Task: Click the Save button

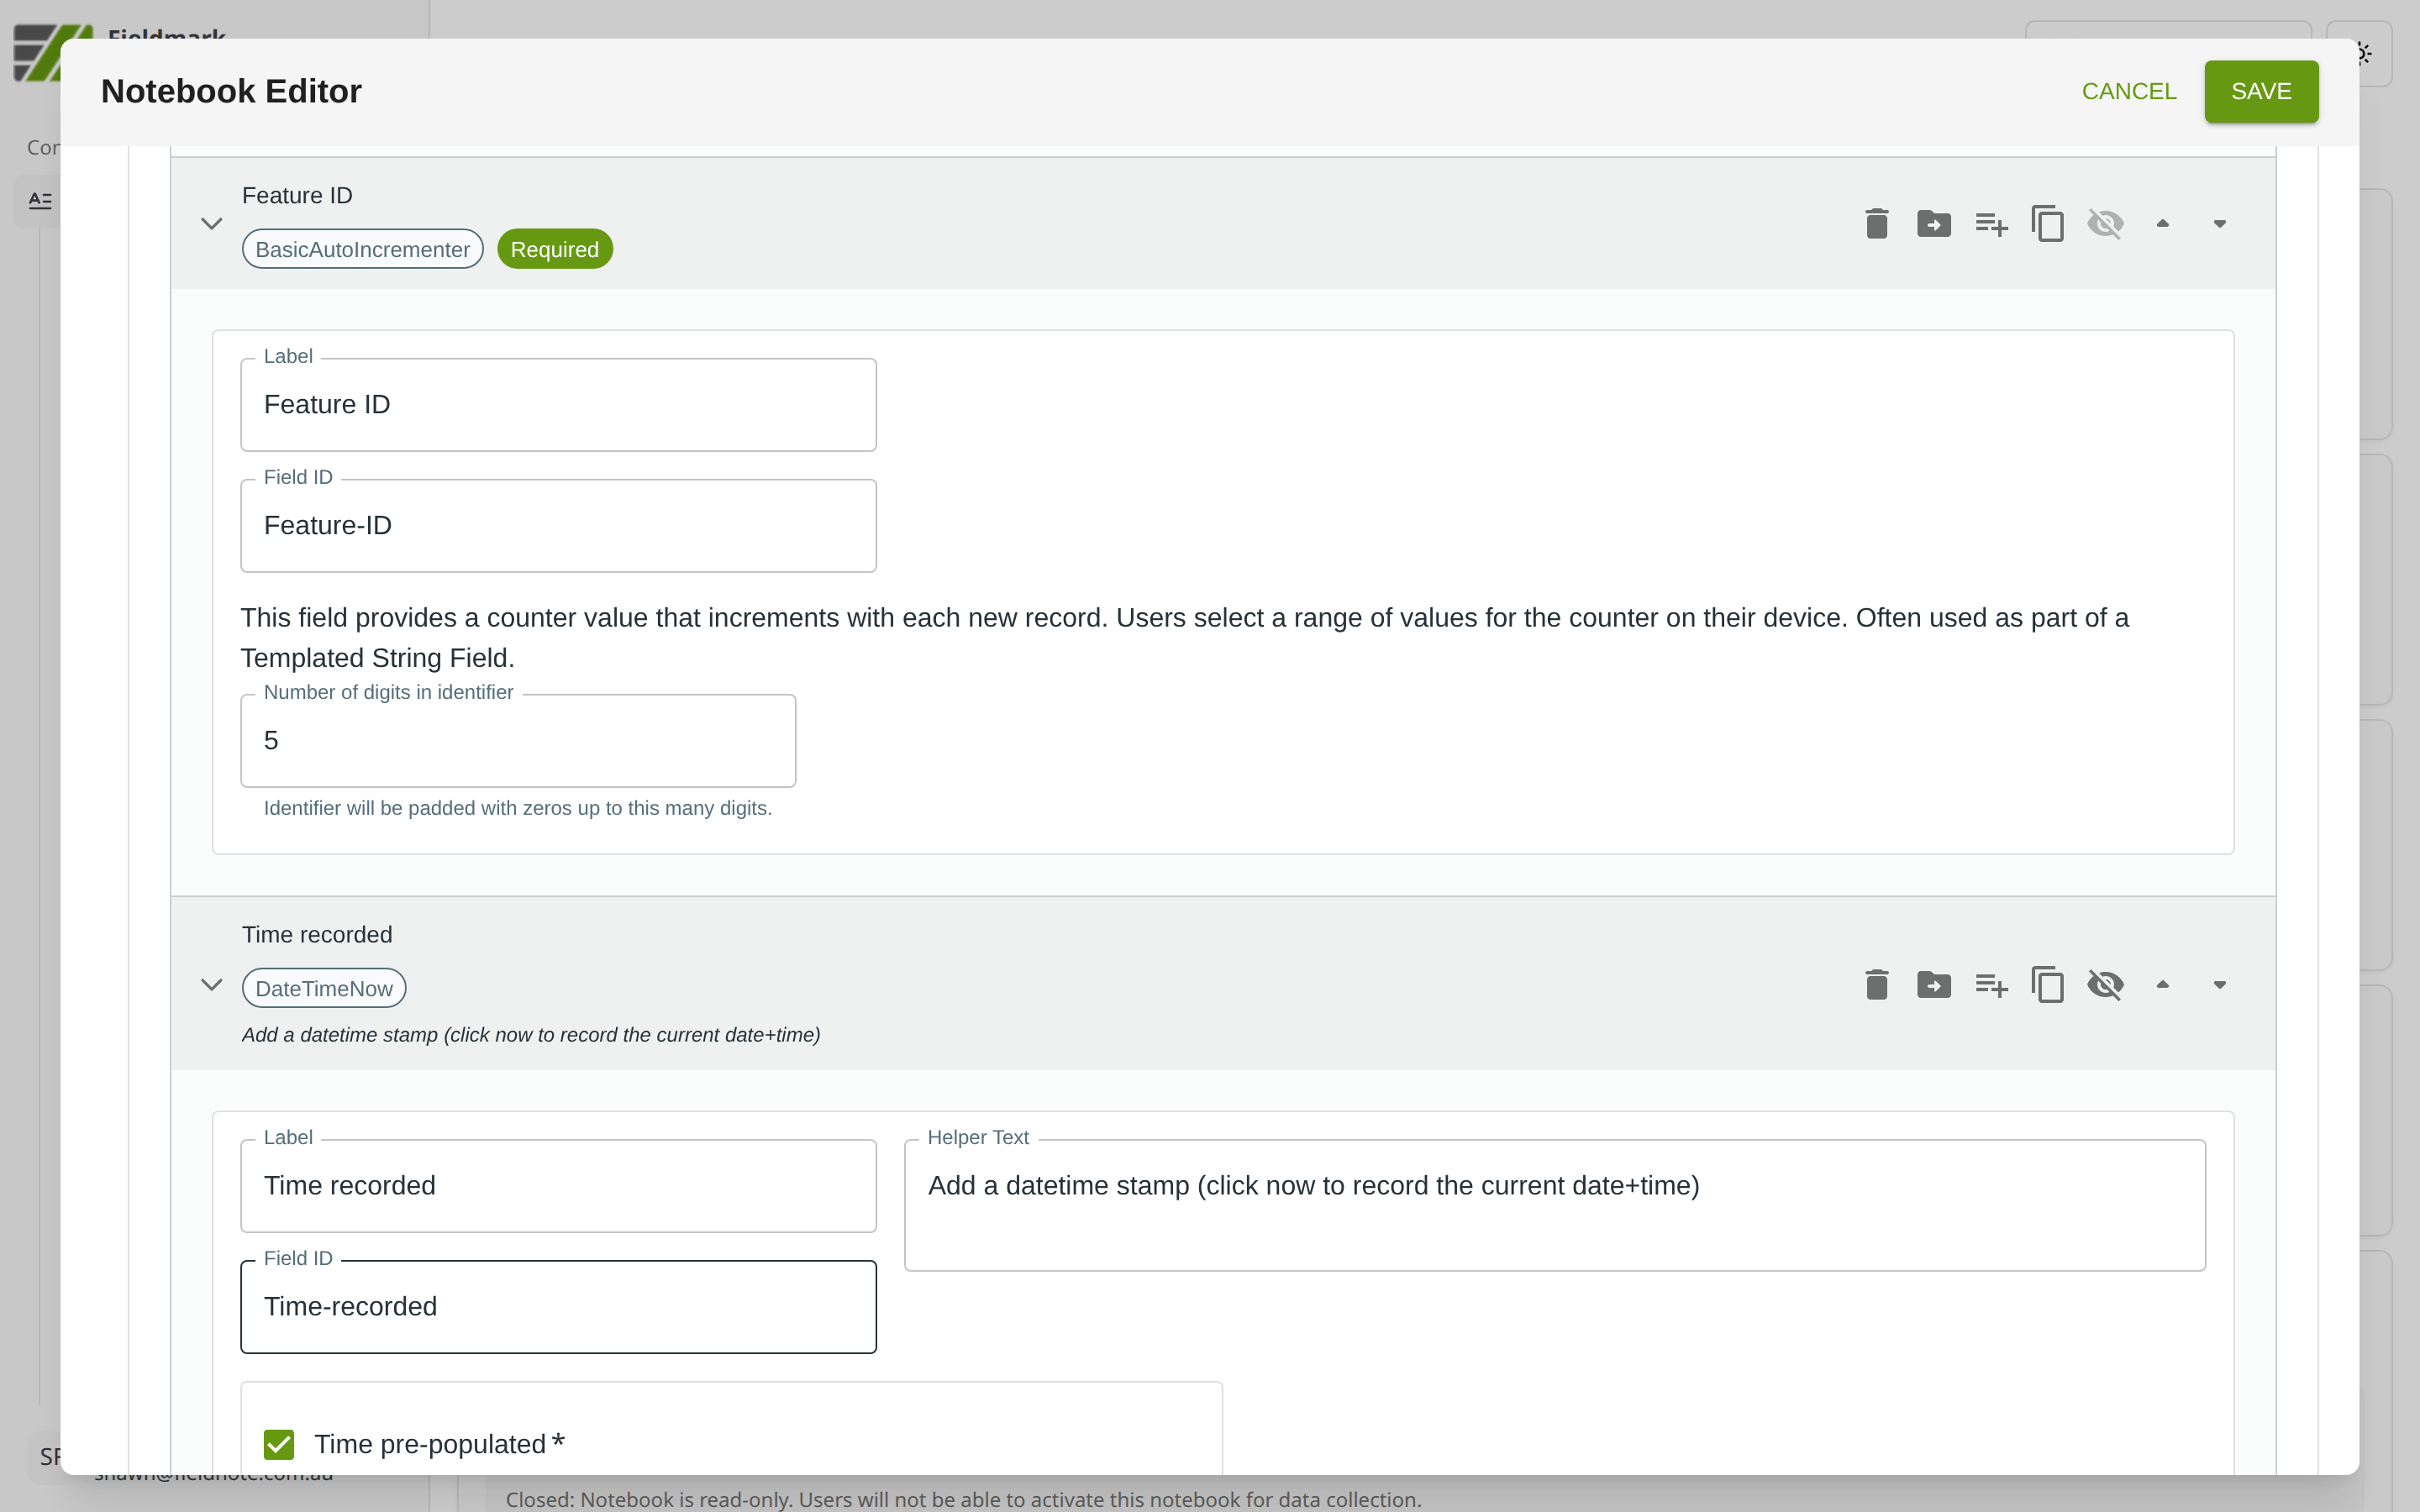Action: tap(2260, 91)
